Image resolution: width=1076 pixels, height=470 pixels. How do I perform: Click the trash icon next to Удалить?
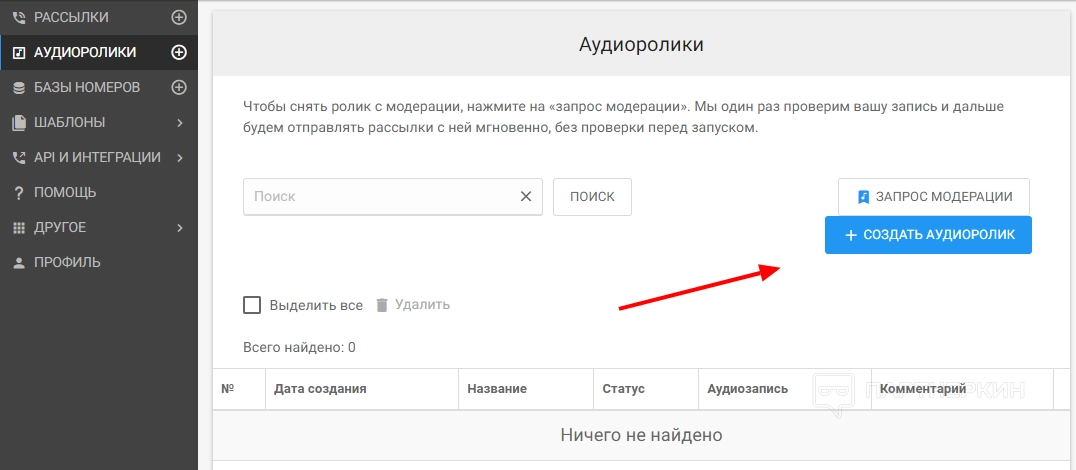click(x=382, y=305)
